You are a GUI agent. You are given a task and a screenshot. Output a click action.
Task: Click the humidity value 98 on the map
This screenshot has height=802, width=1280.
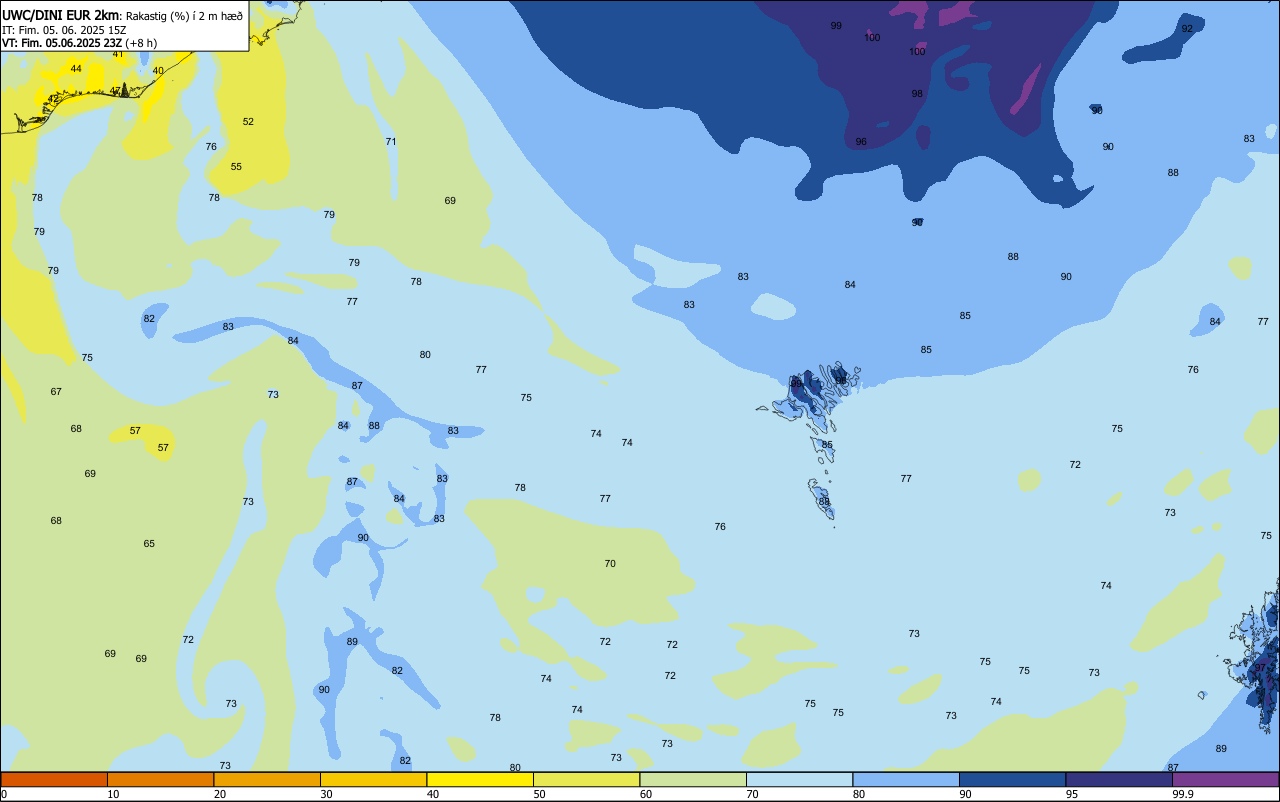point(917,94)
